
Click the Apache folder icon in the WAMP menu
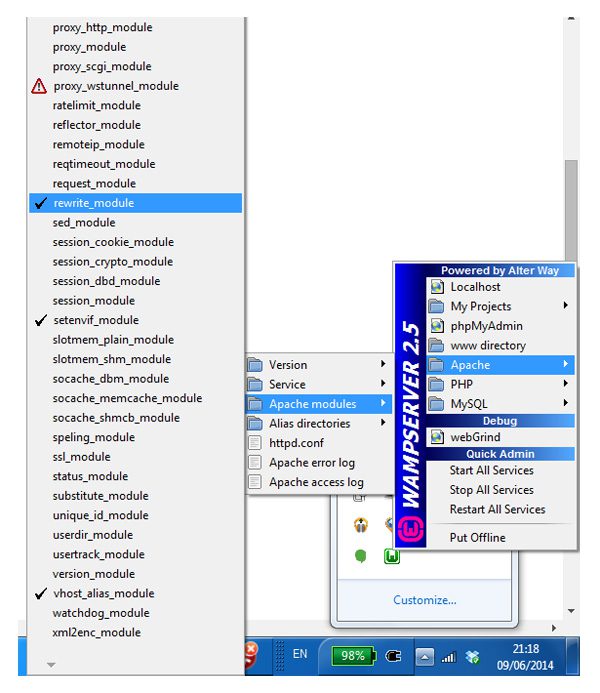(x=437, y=365)
